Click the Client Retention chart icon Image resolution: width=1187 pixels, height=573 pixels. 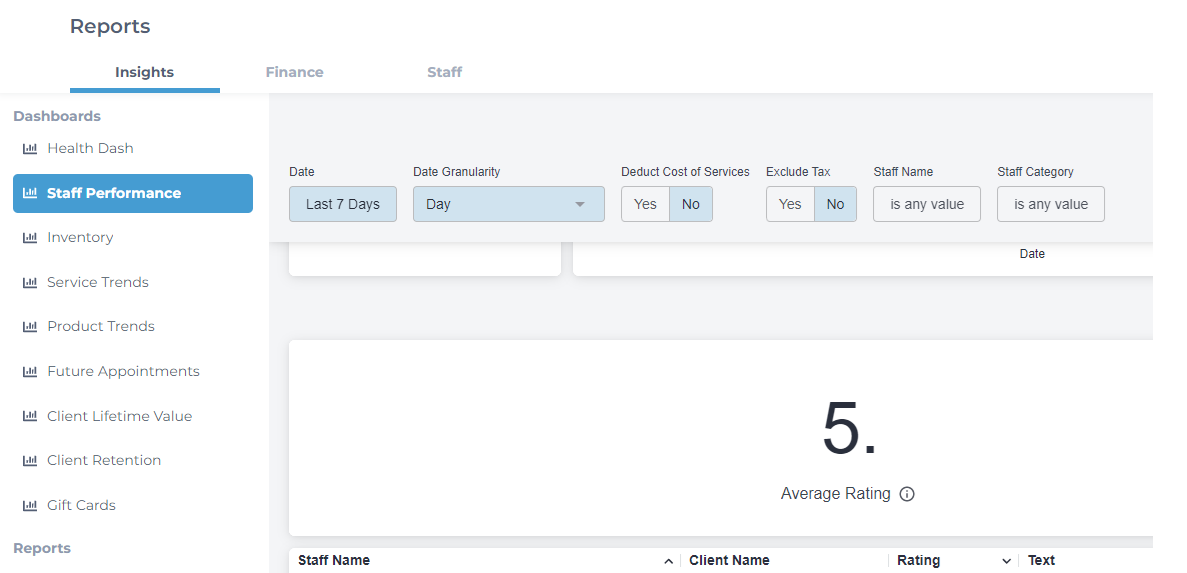tap(30, 460)
